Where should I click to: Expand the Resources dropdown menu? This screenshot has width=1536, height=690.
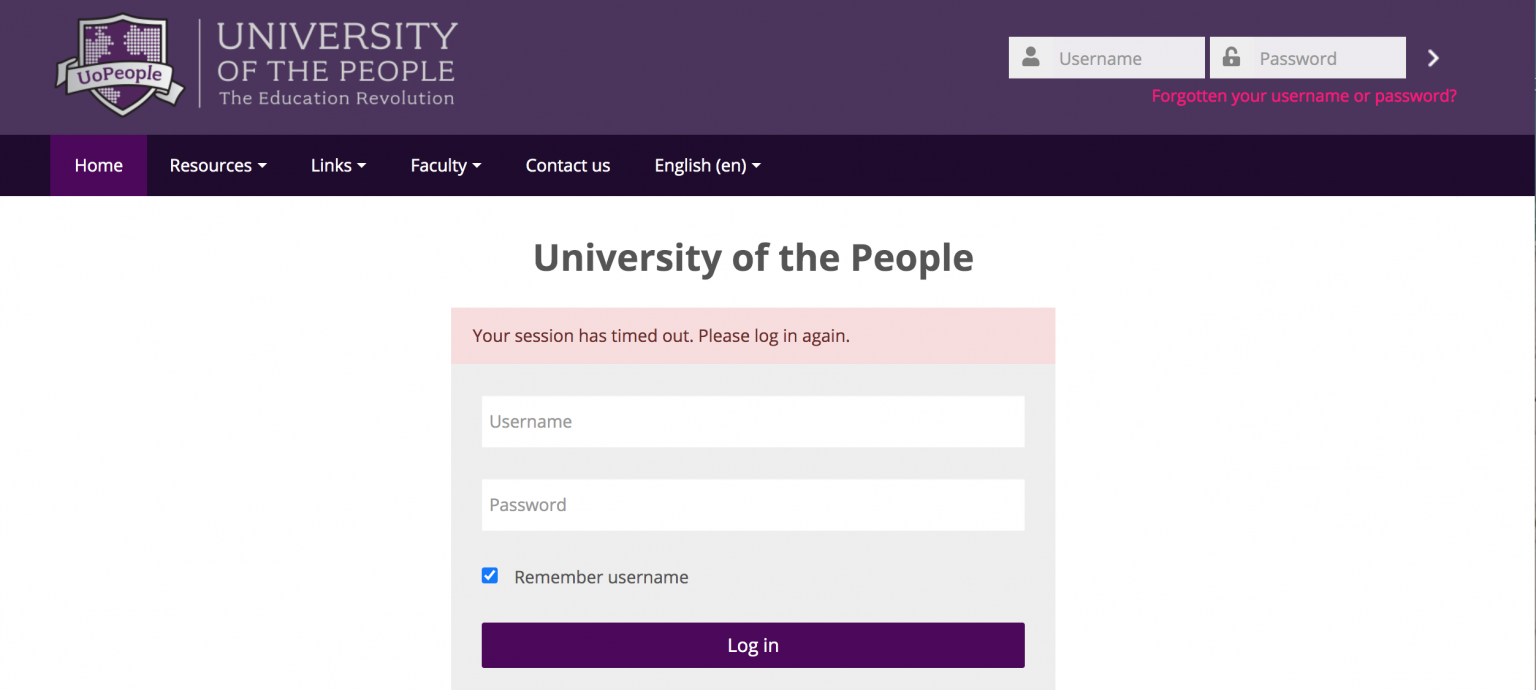[217, 166]
